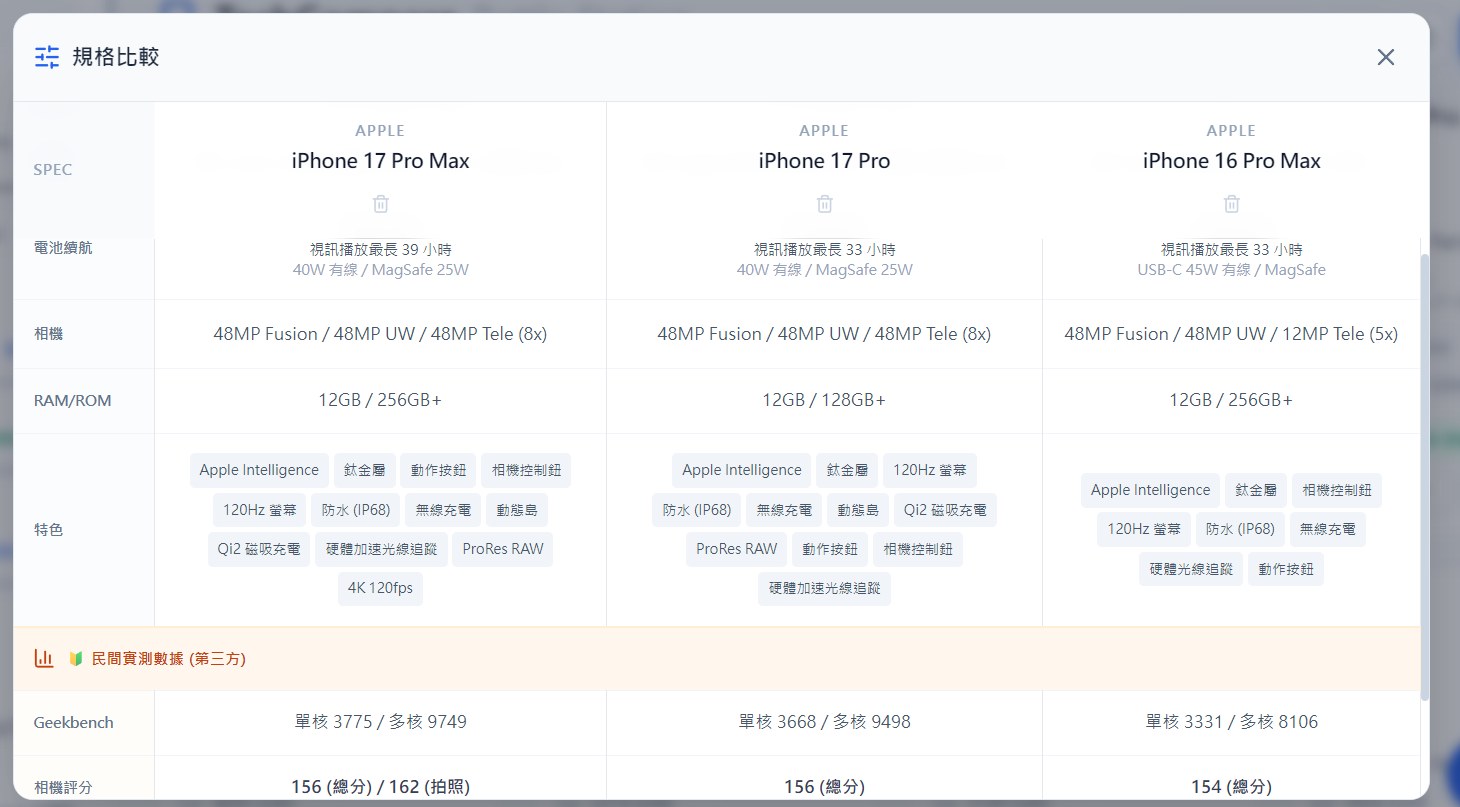
Task: Click the green-yellow beginner badge before 民間實測數據
Action: (75, 659)
